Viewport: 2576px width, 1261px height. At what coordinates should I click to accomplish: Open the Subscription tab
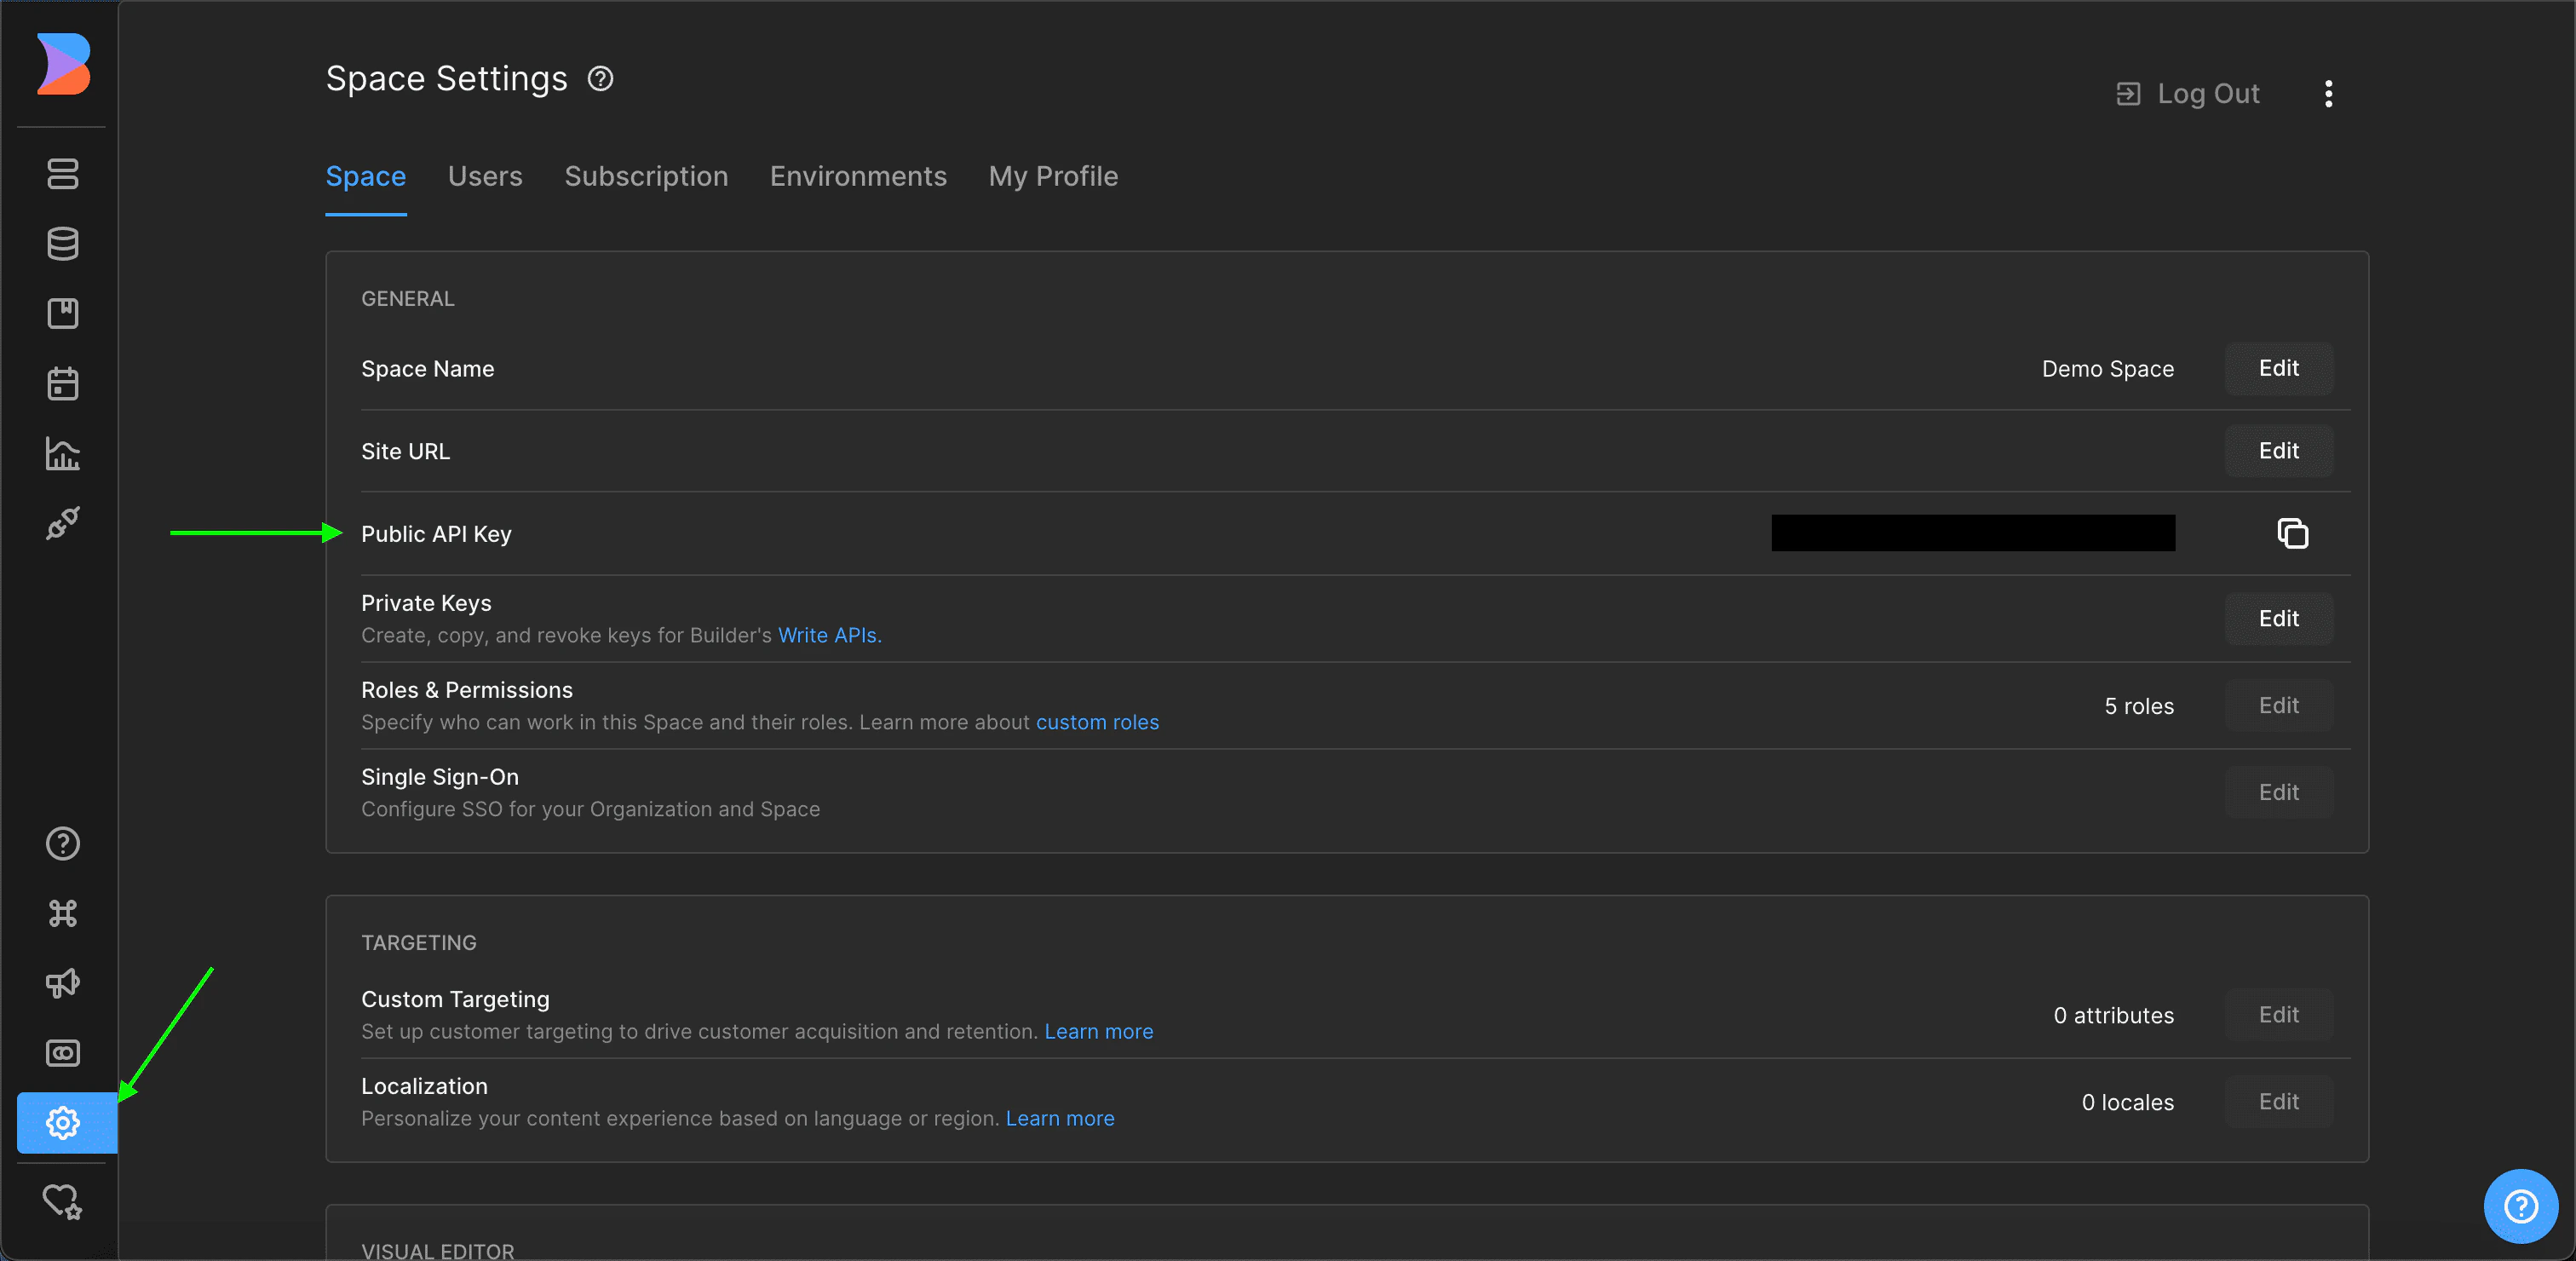point(646,176)
